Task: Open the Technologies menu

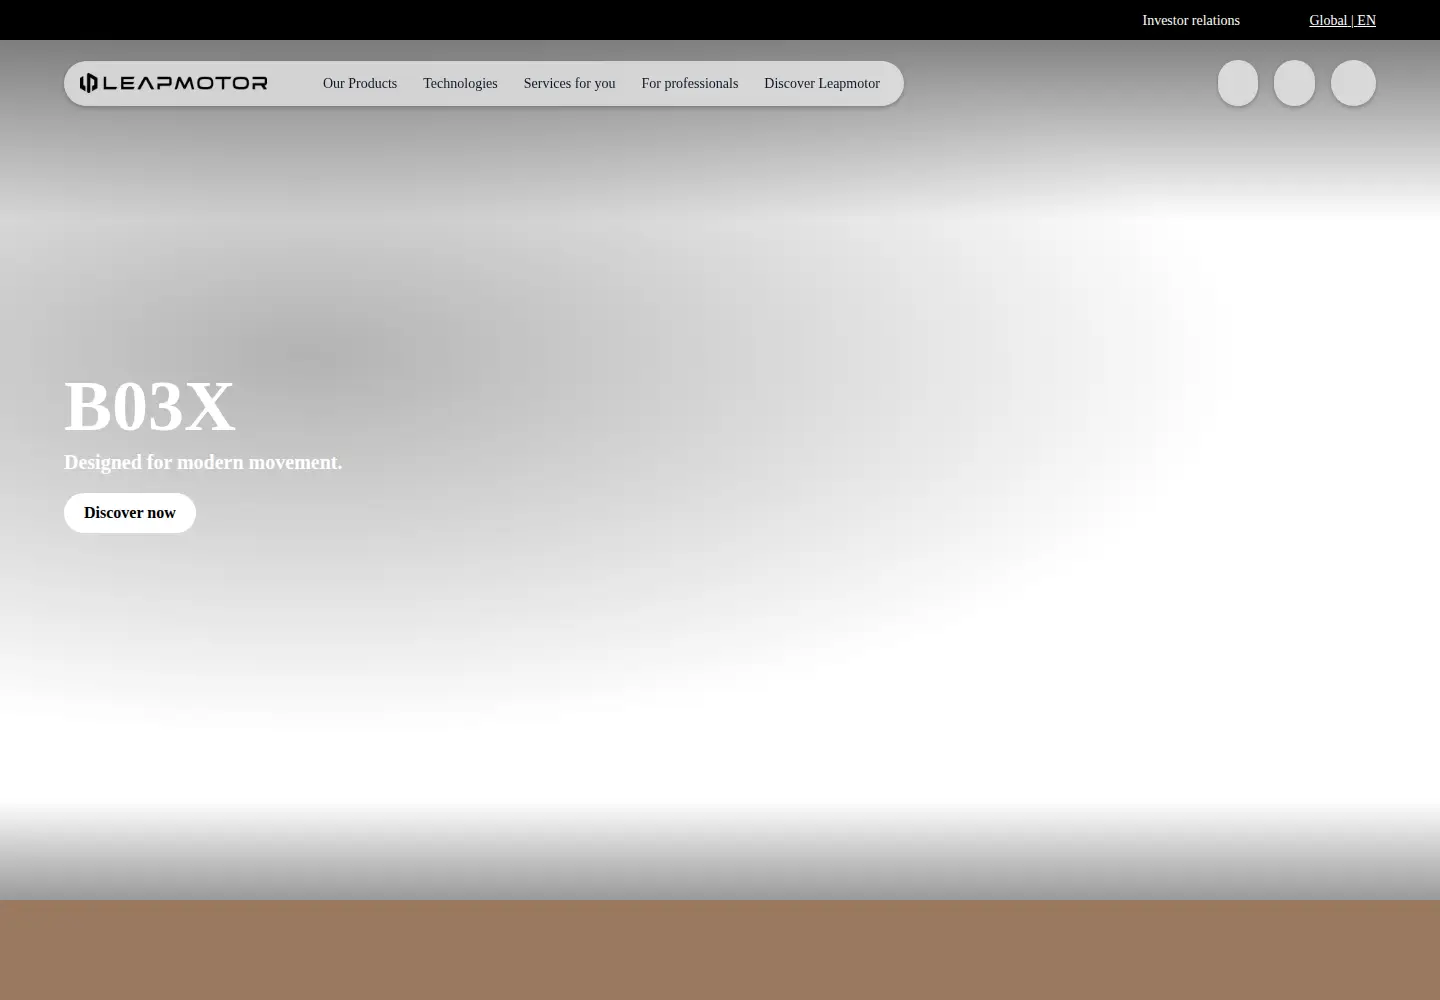Action: [460, 83]
